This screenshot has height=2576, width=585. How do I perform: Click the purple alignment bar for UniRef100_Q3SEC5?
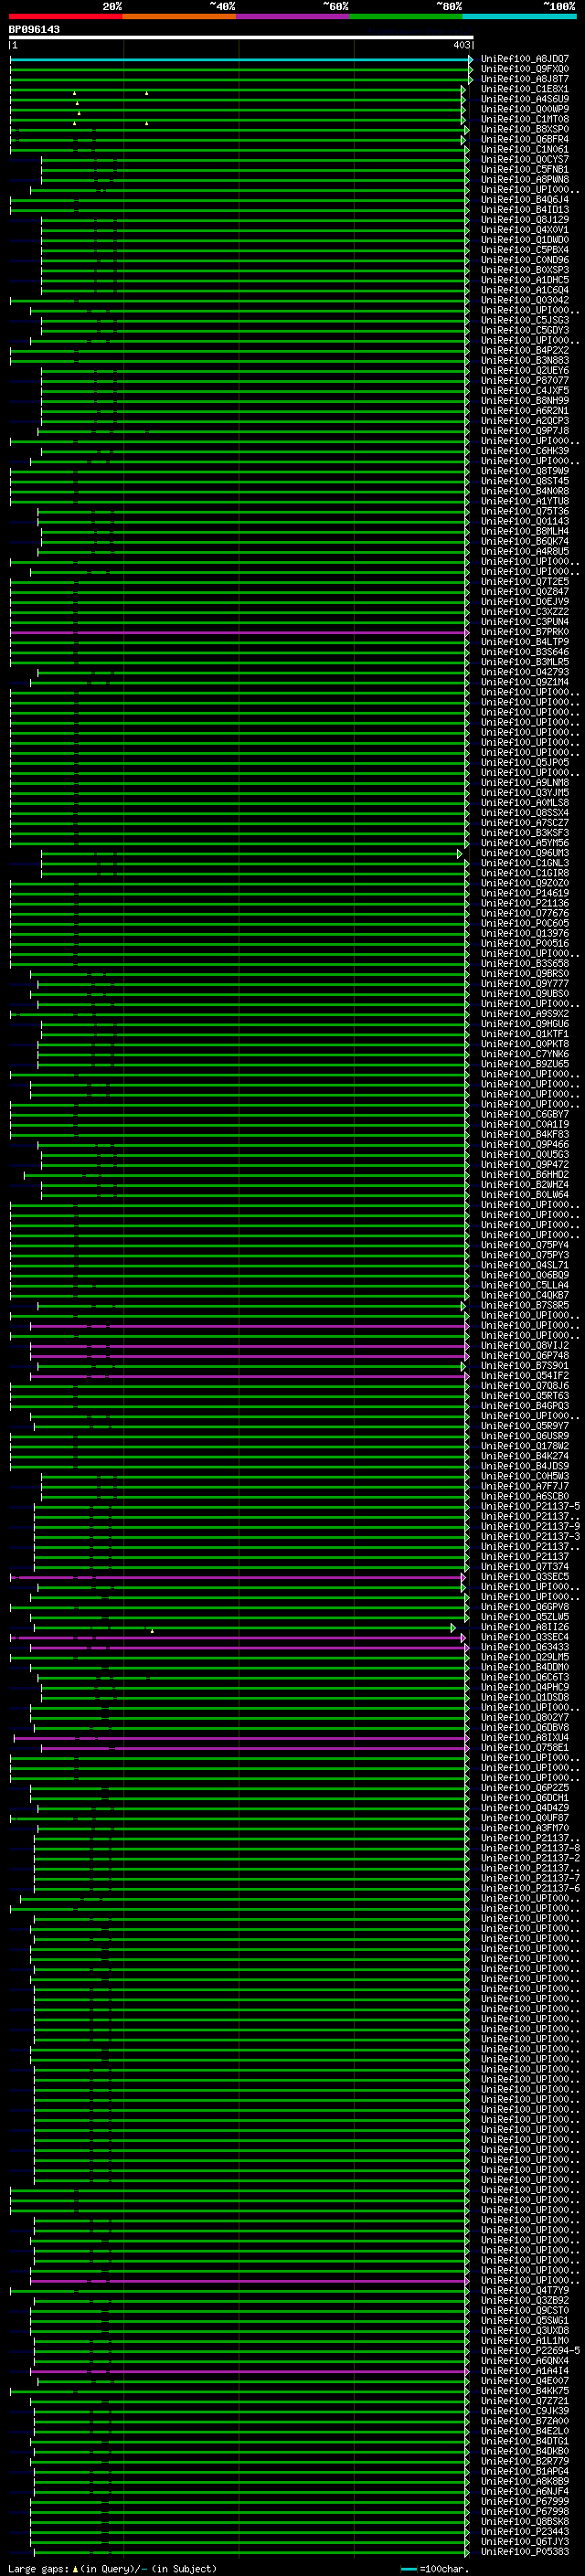point(237,1577)
